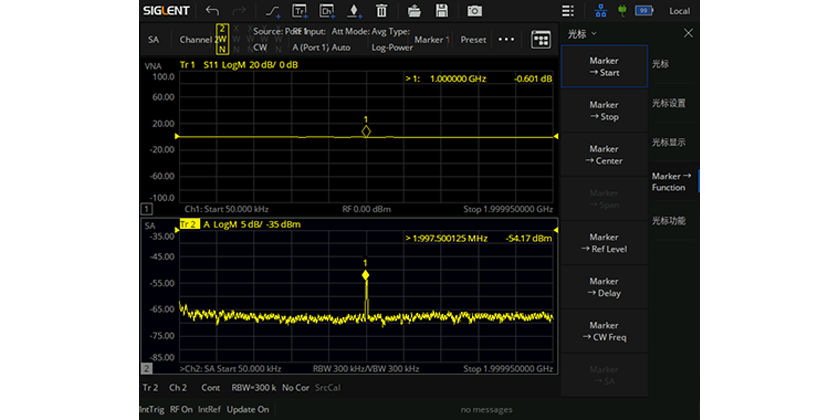Screen dimensions: 840x420
Task: Open the top-right list menu icon
Action: [568, 11]
